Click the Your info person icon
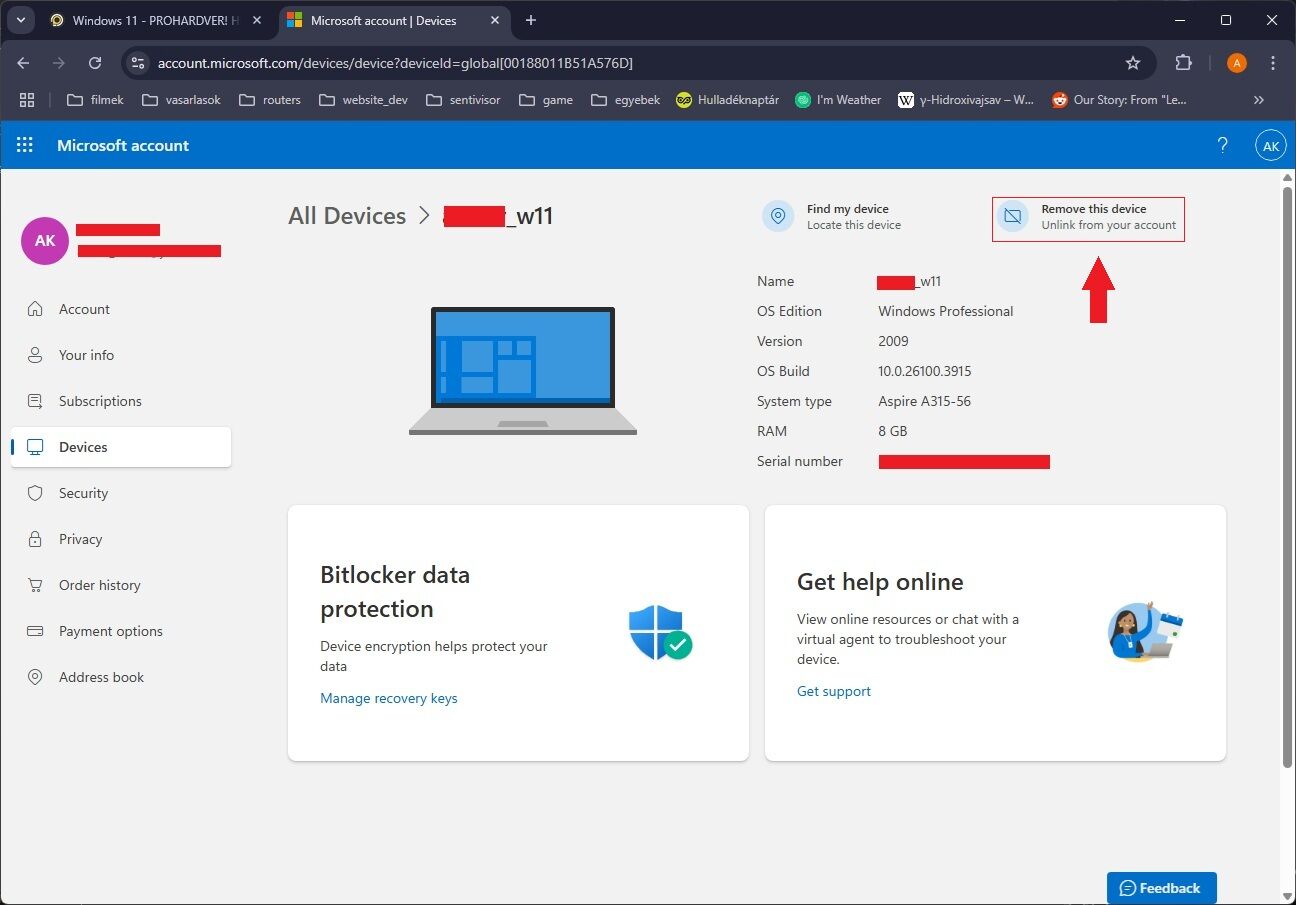The height and width of the screenshot is (905, 1296). pyautogui.click(x=35, y=355)
